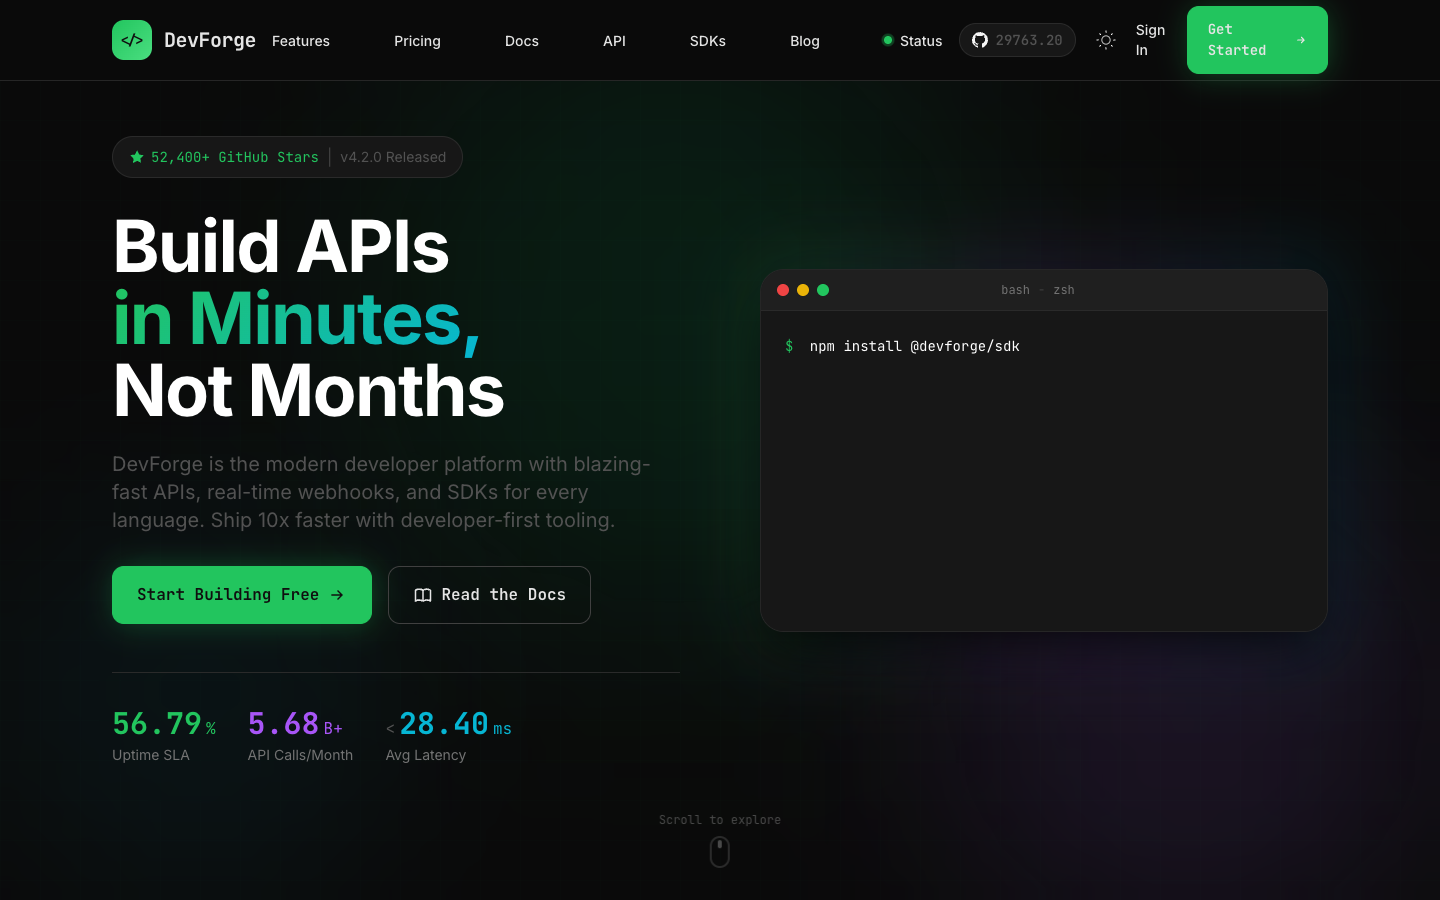Click the yellow dot in the terminal titlebar

pos(803,290)
